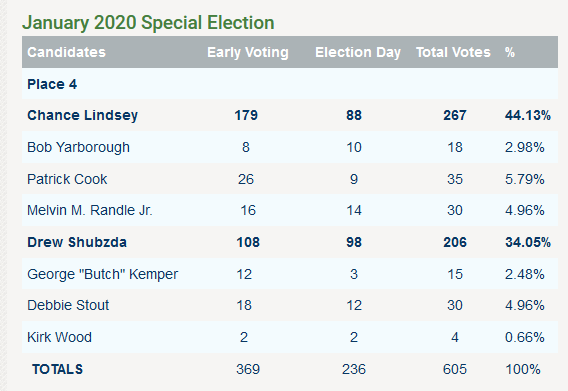
Task: Click Chance Lindsey's 44.13% percentage cell
Action: tap(528, 115)
